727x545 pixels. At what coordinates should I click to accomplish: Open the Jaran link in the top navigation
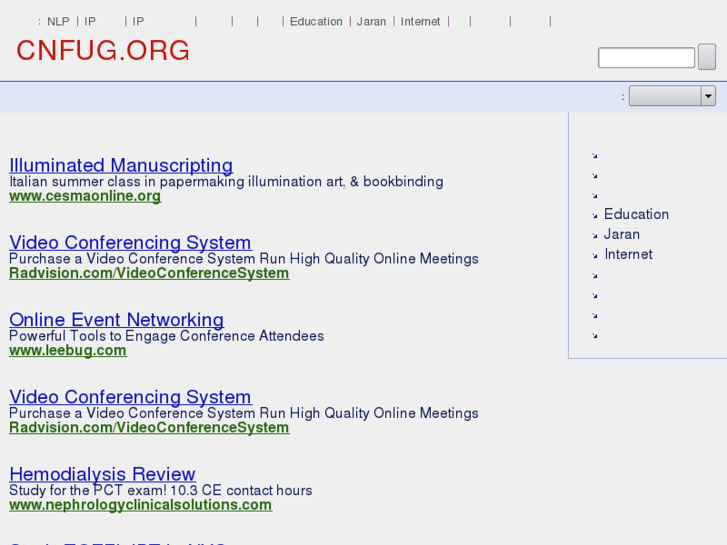tap(371, 21)
